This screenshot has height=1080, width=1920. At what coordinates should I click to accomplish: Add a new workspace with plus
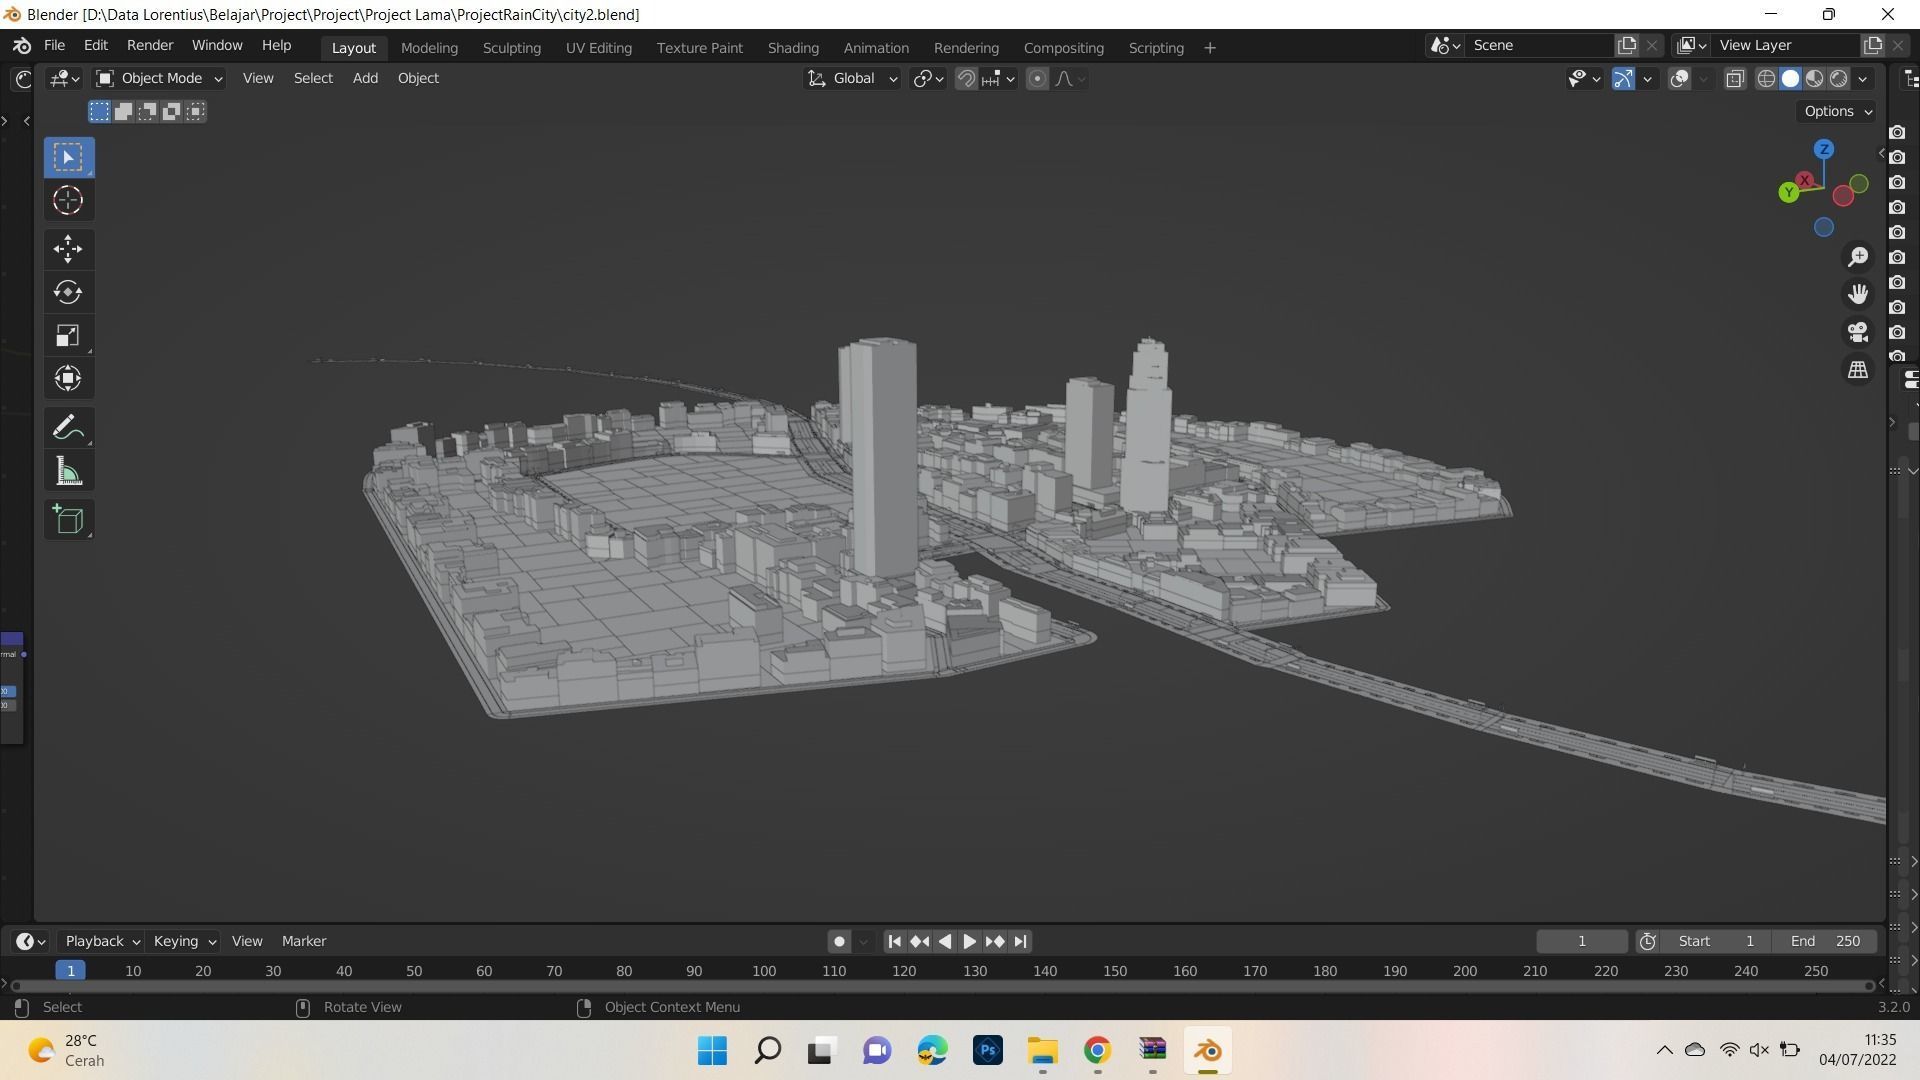click(x=1210, y=48)
